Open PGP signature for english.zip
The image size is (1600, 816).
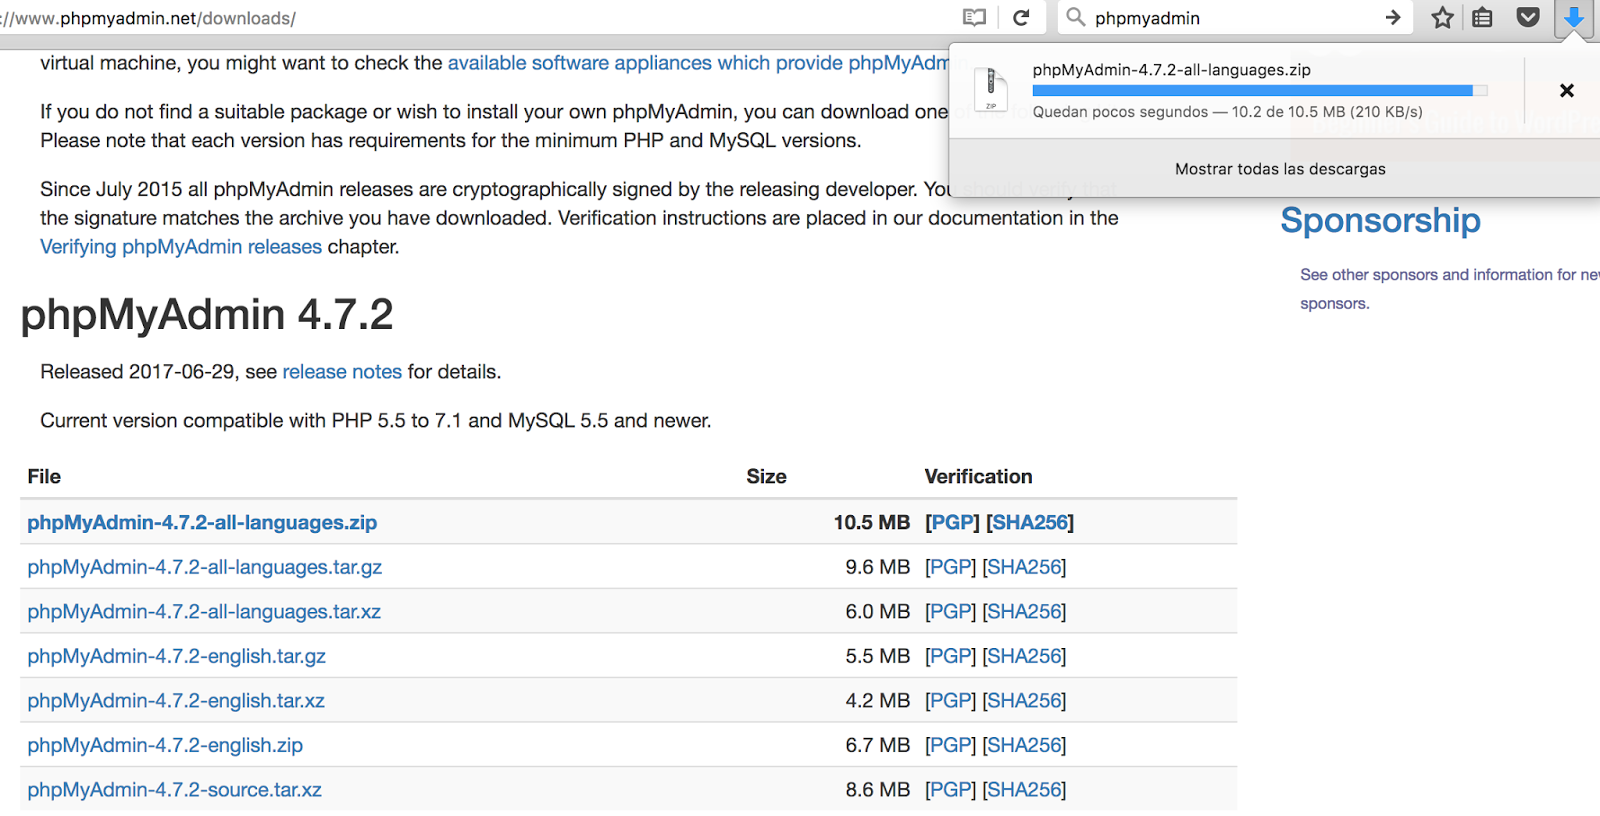(x=950, y=745)
